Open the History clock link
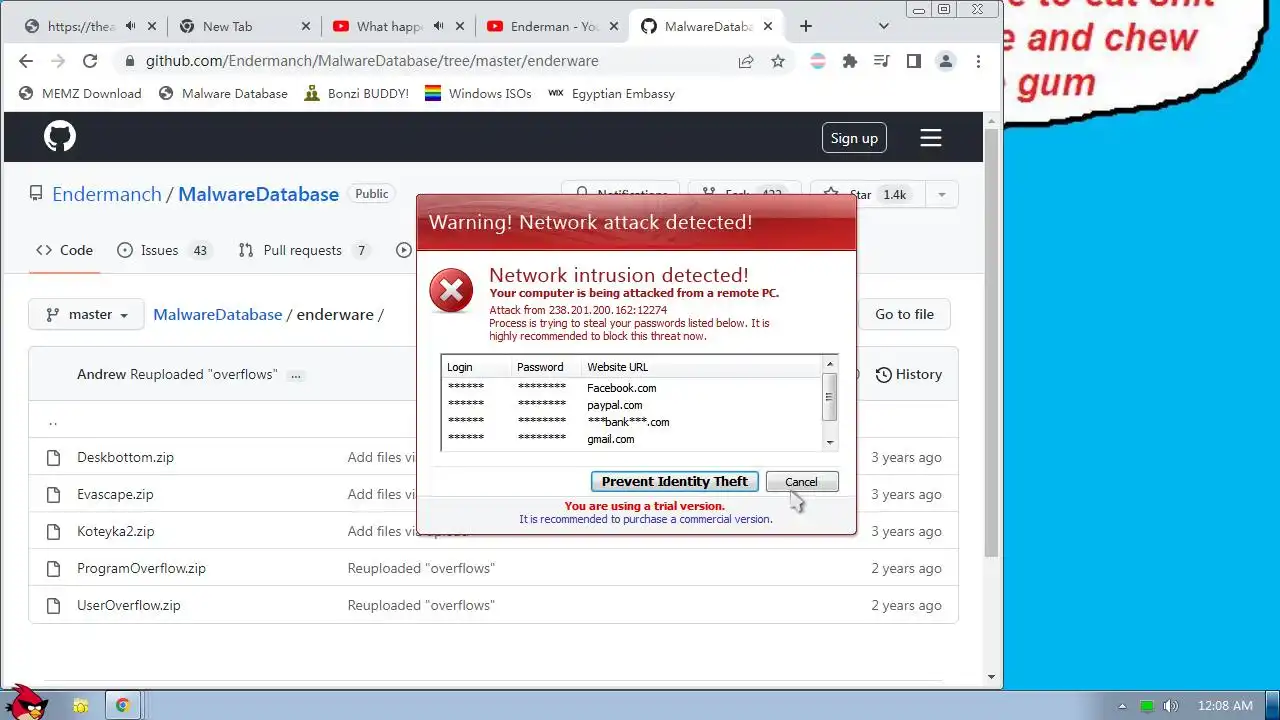 pyautogui.click(x=908, y=374)
